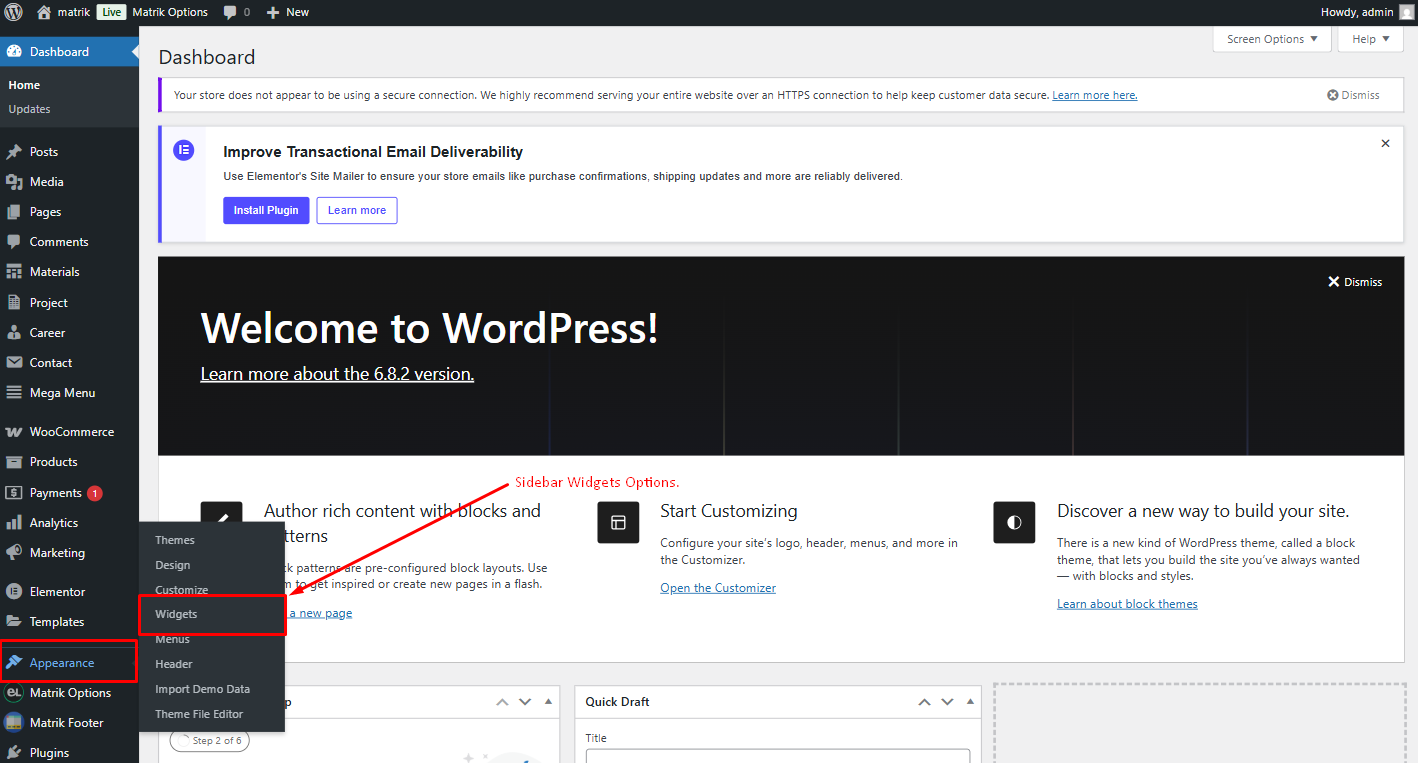1418x763 pixels.
Task: Click the Elementor logo icon in sidebar
Action: (x=14, y=592)
